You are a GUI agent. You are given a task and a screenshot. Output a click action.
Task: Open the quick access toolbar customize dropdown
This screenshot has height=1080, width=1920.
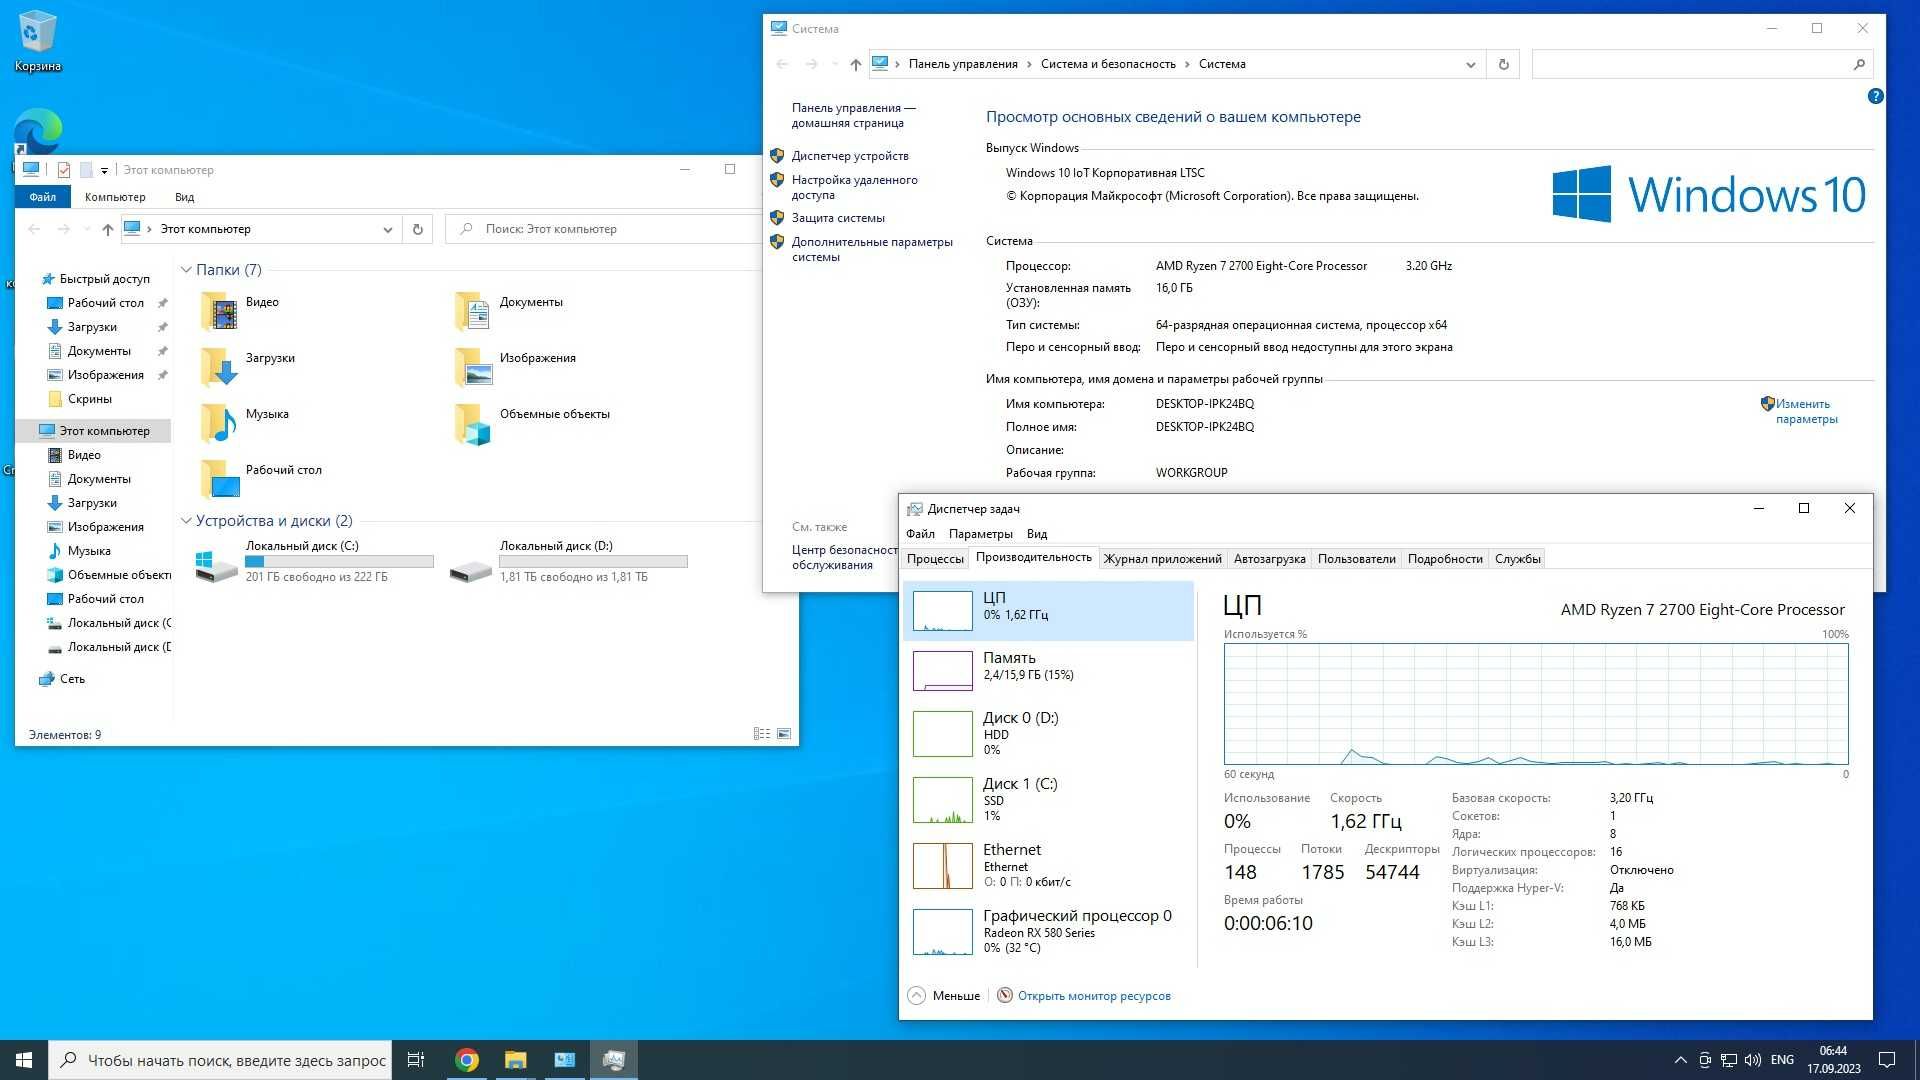coord(104,170)
